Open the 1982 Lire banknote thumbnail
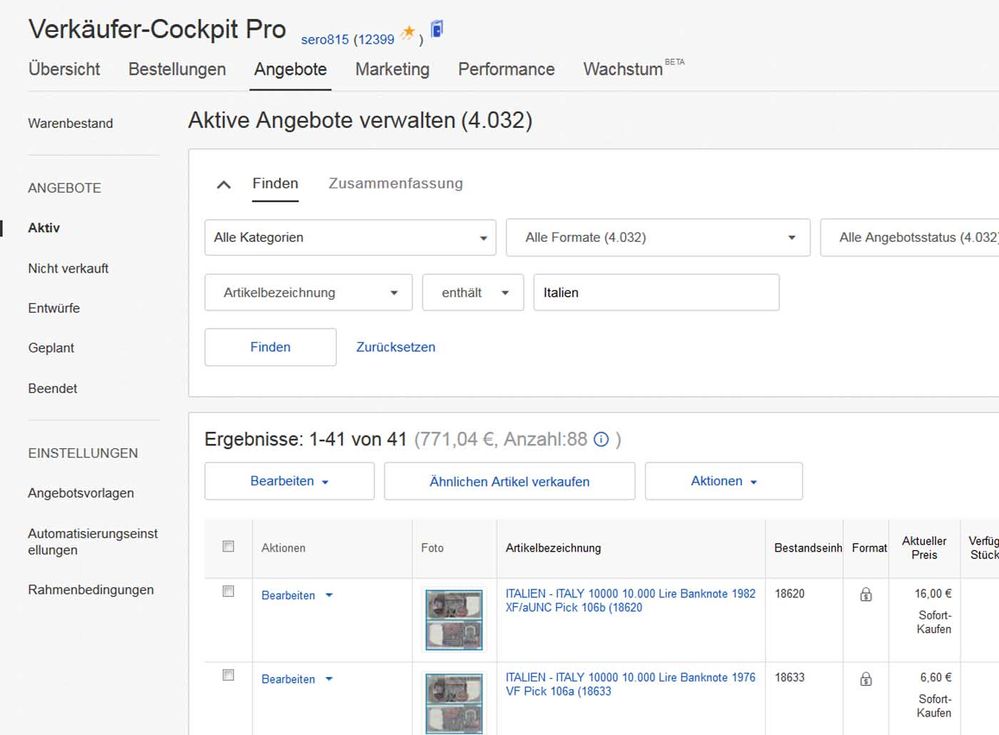999x735 pixels. (453, 620)
